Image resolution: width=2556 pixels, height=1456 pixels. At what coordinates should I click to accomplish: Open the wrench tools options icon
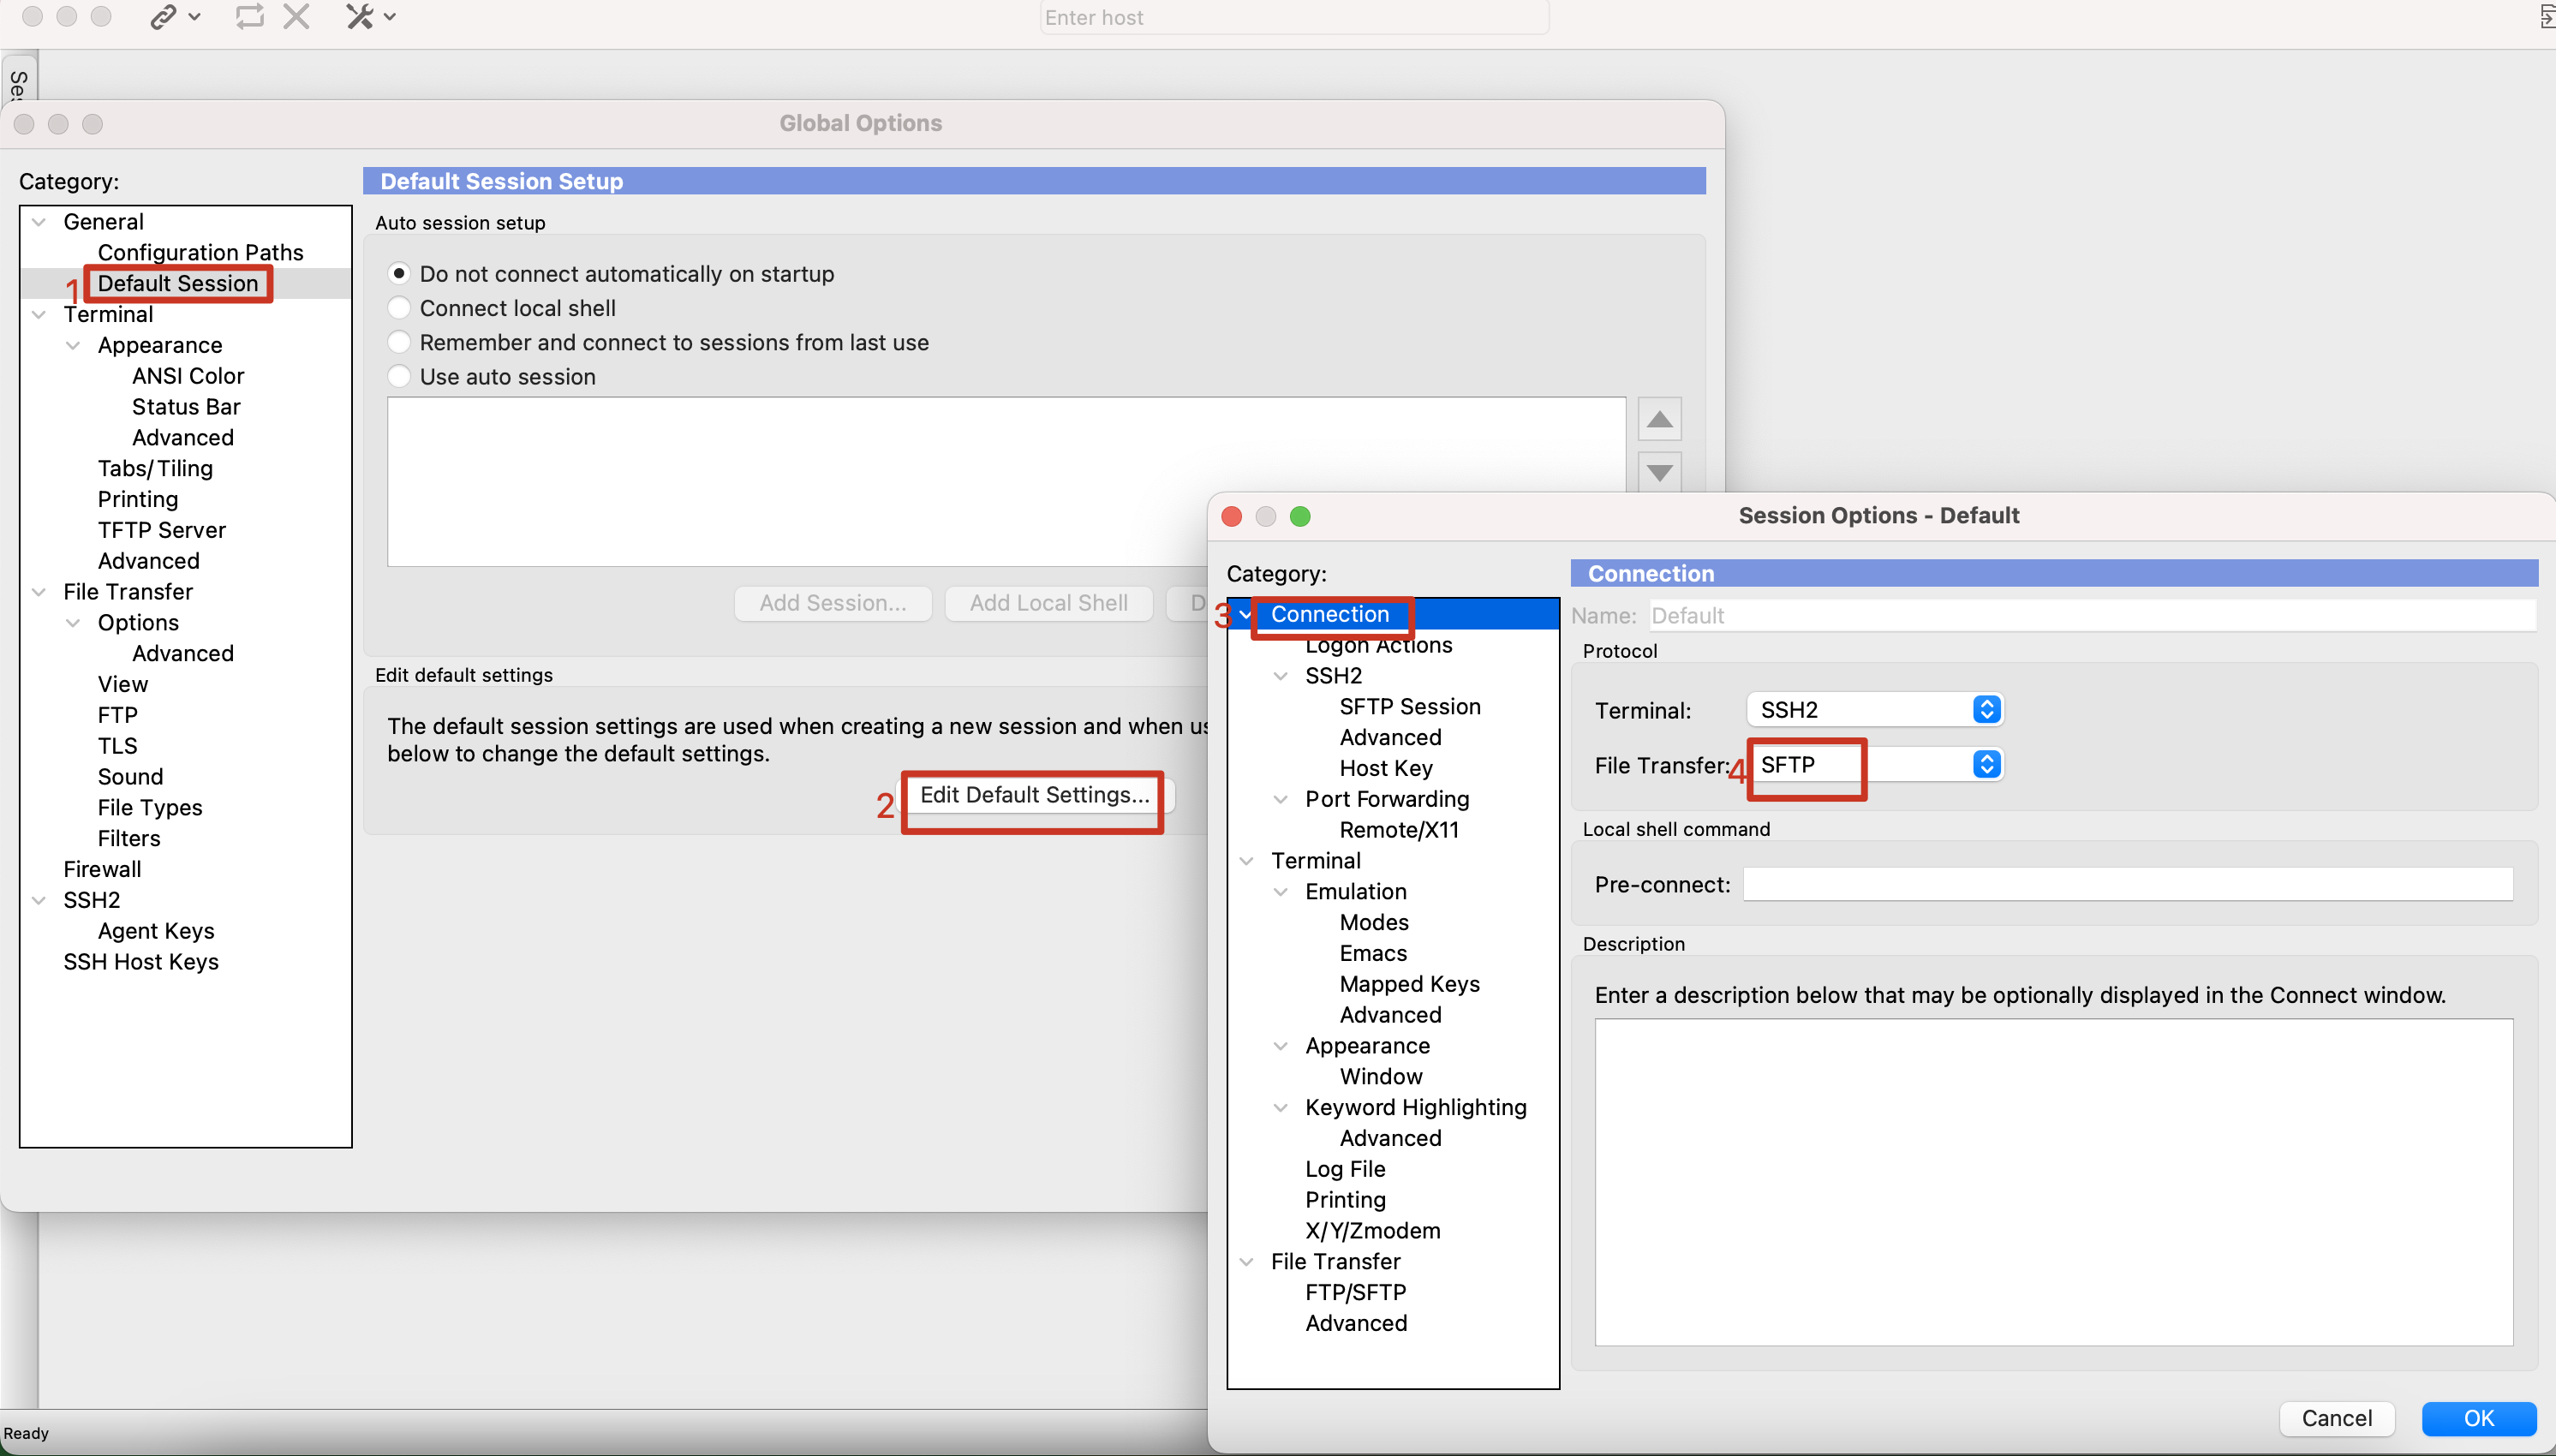tap(360, 17)
